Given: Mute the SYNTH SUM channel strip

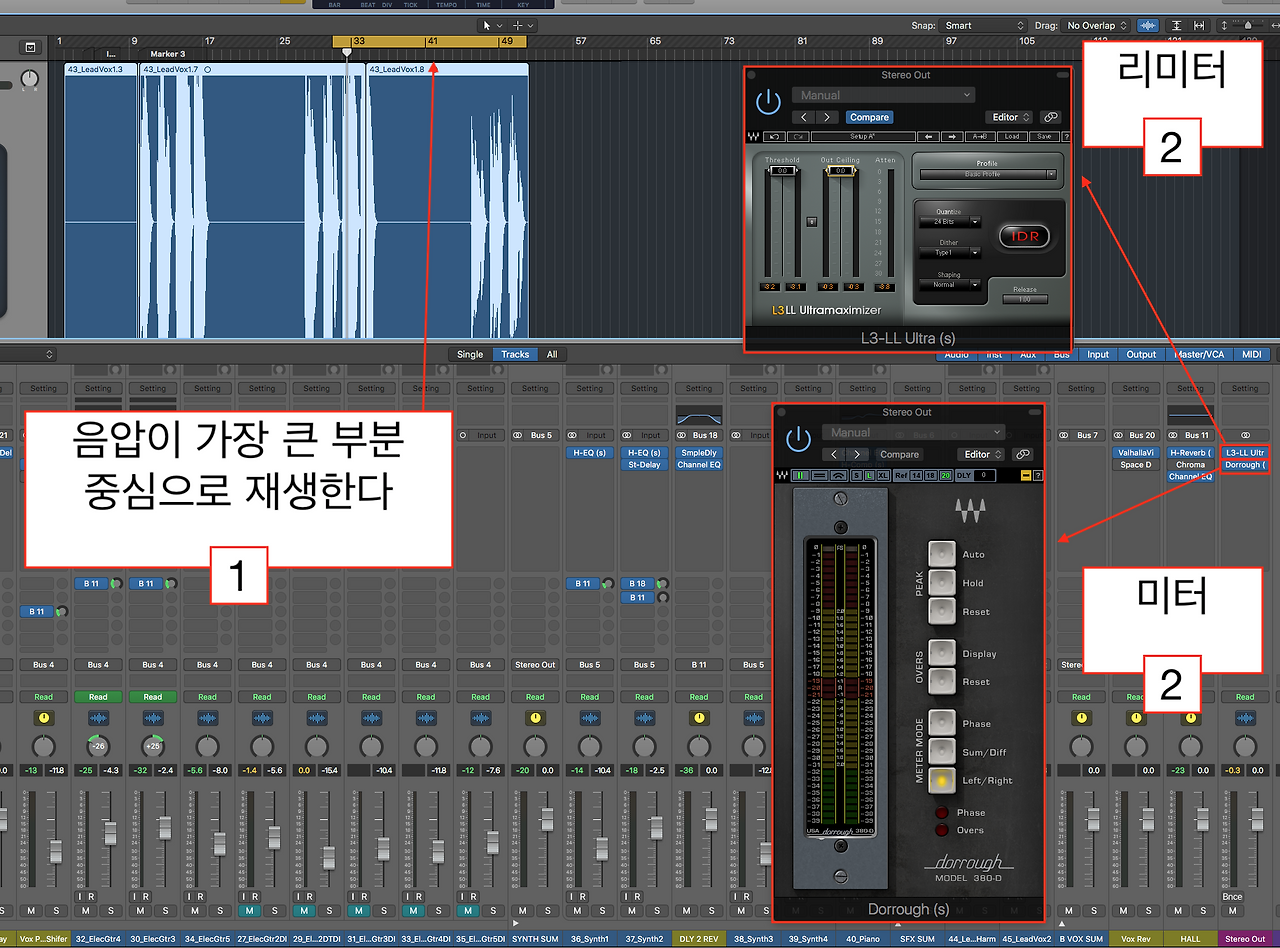Looking at the screenshot, I should (x=523, y=910).
